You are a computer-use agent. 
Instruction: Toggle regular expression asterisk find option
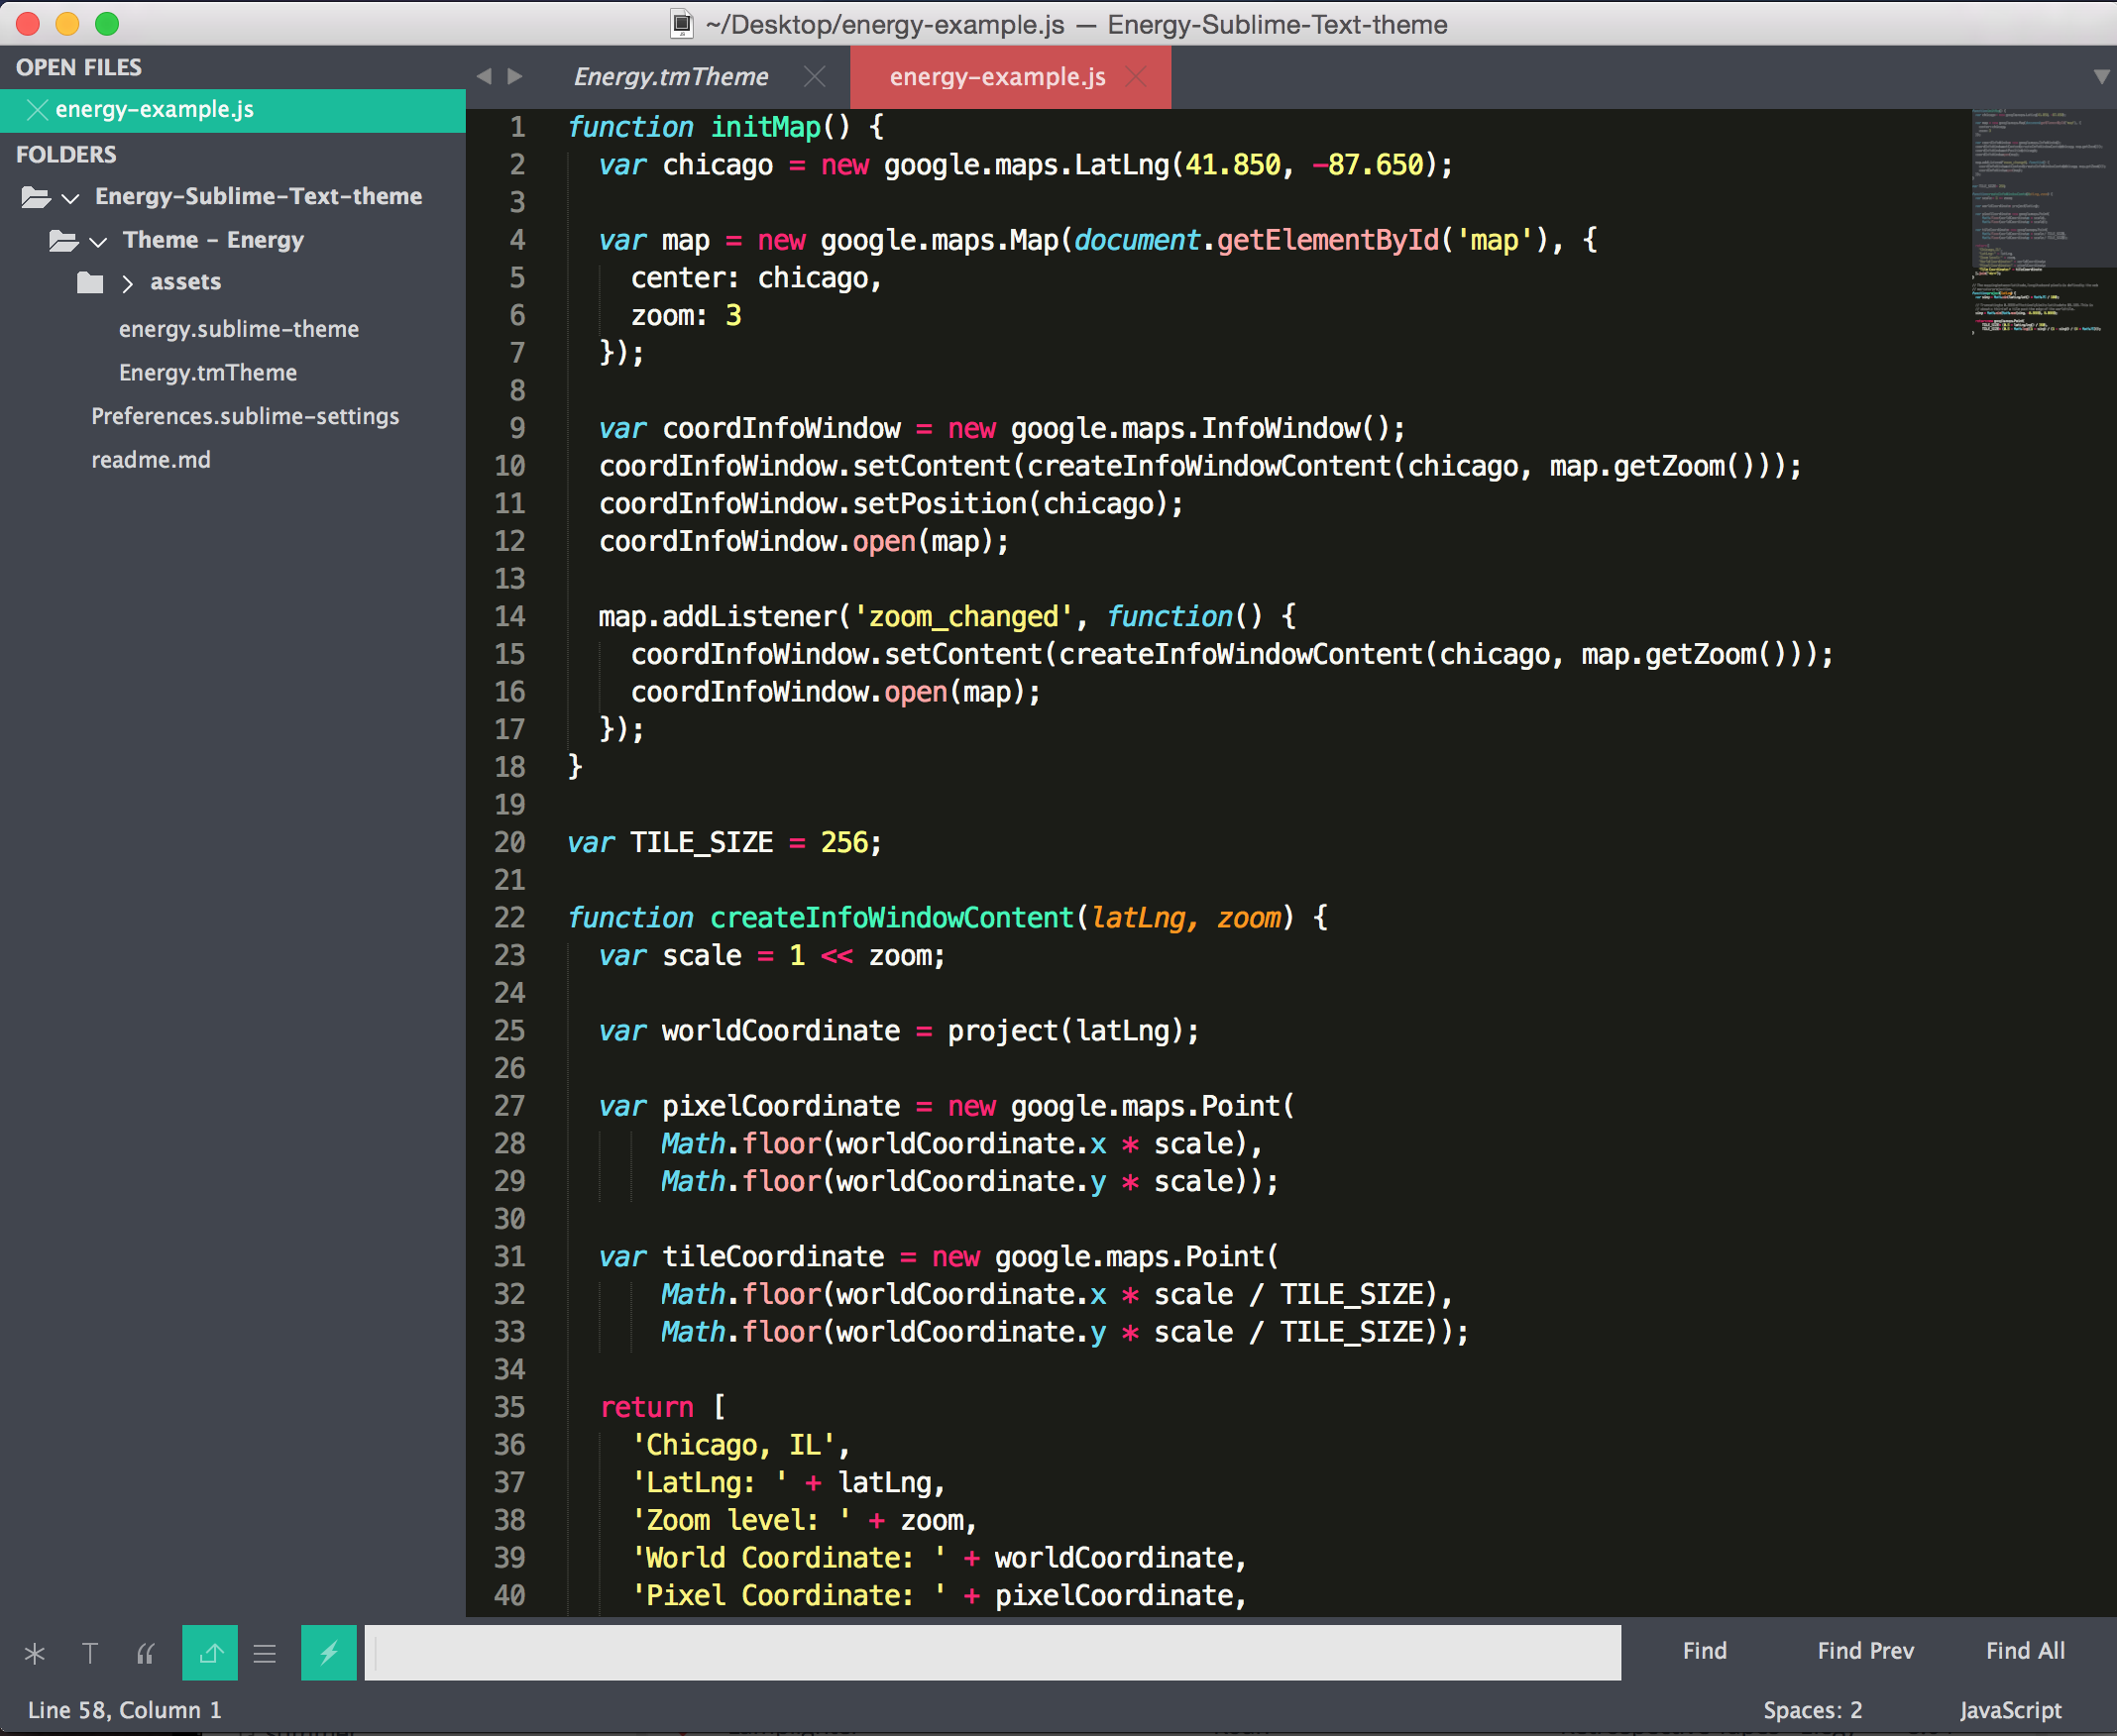tap(35, 1653)
